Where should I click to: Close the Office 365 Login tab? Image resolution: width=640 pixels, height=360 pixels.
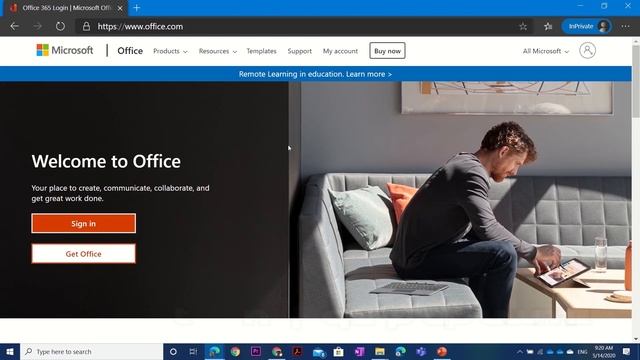pos(120,8)
